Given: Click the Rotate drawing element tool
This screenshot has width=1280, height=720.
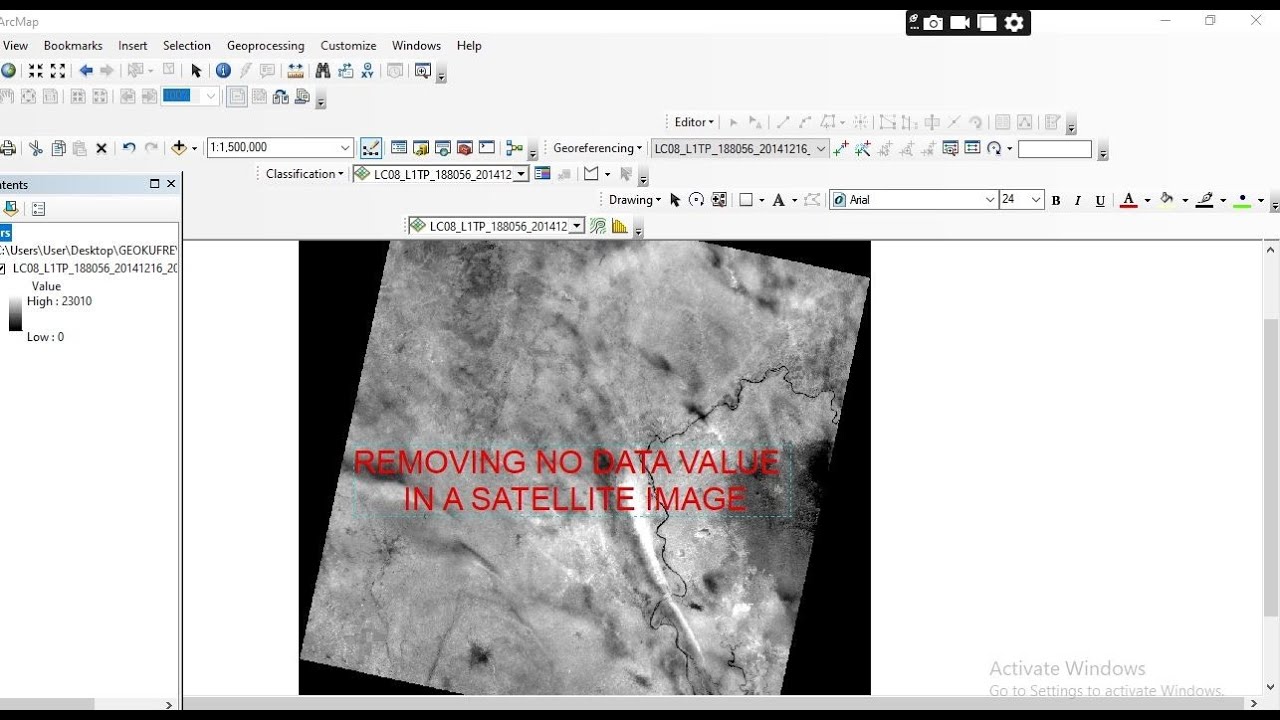Looking at the screenshot, I should tap(697, 200).
